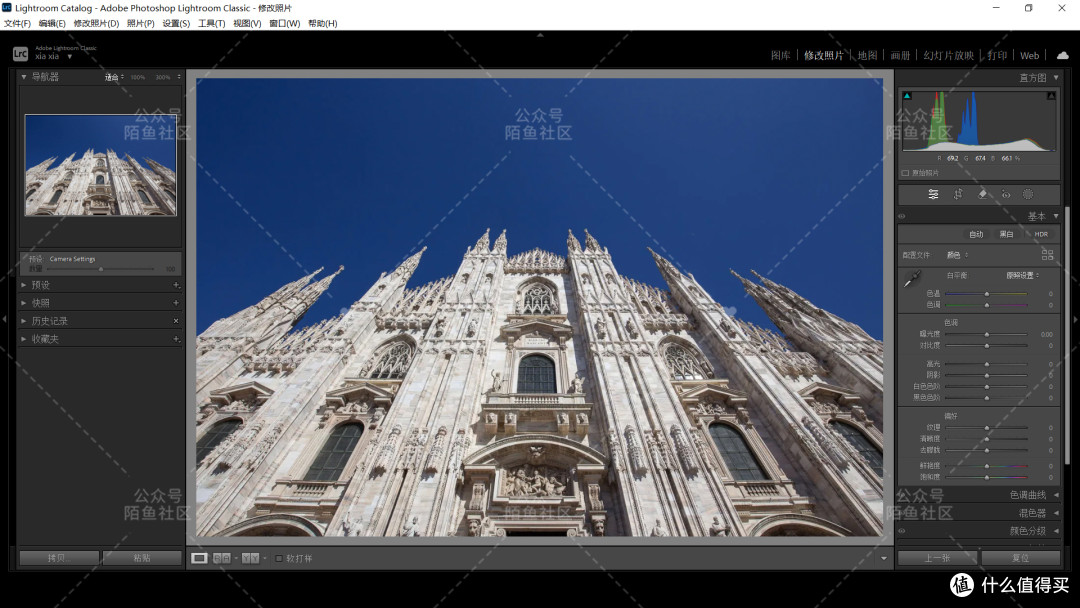This screenshot has height=608, width=1080.
Task: Open the profile color dropdown
Action: [957, 255]
